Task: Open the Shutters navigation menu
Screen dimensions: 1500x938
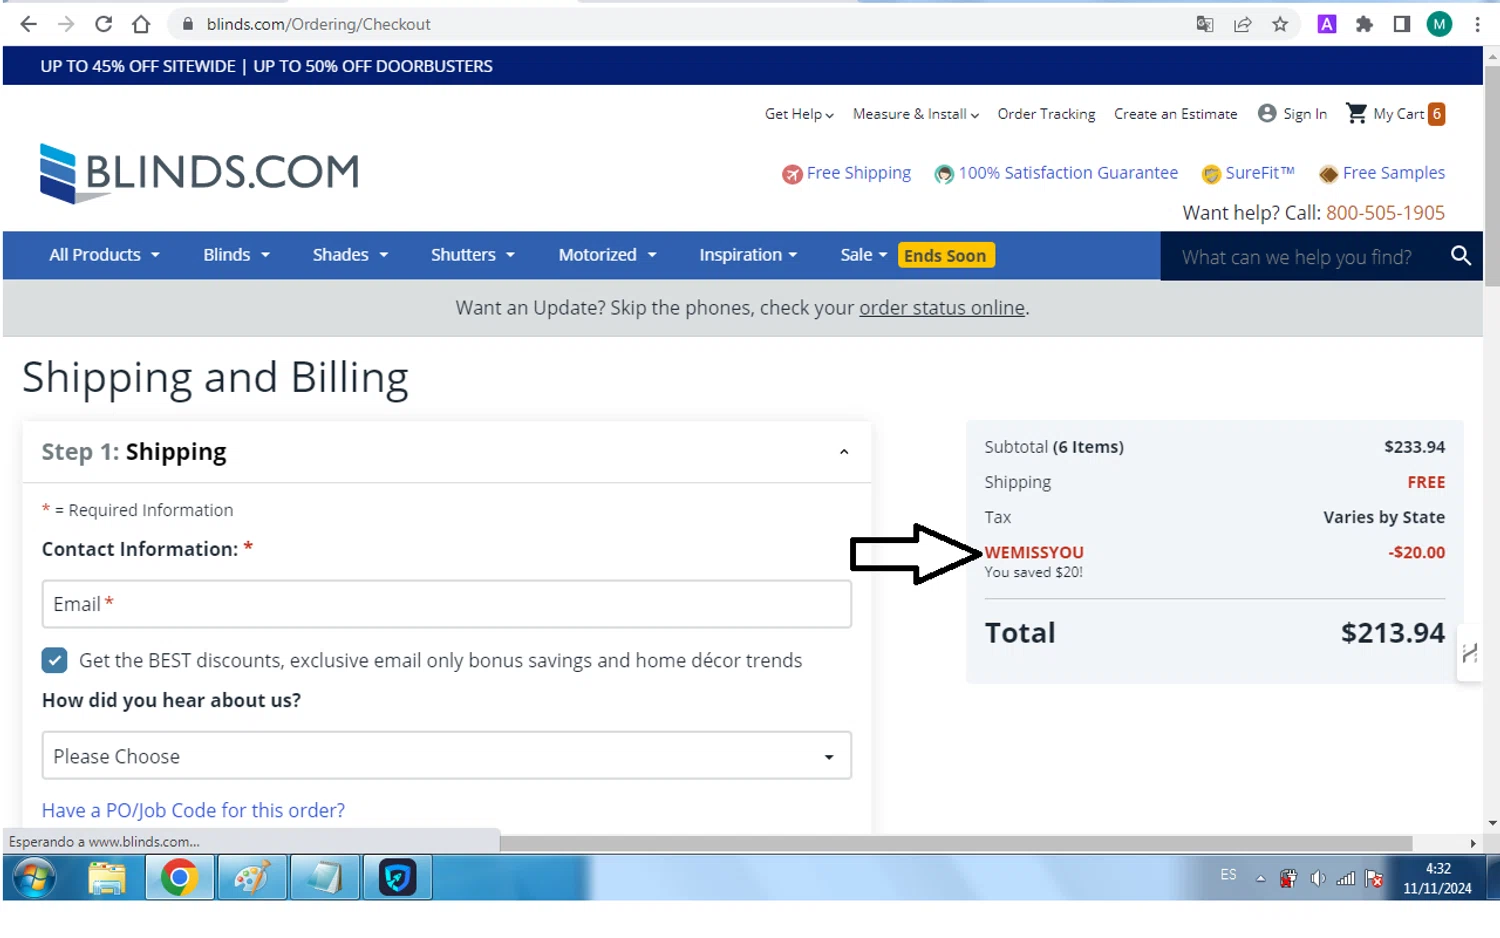Action: tap(472, 255)
